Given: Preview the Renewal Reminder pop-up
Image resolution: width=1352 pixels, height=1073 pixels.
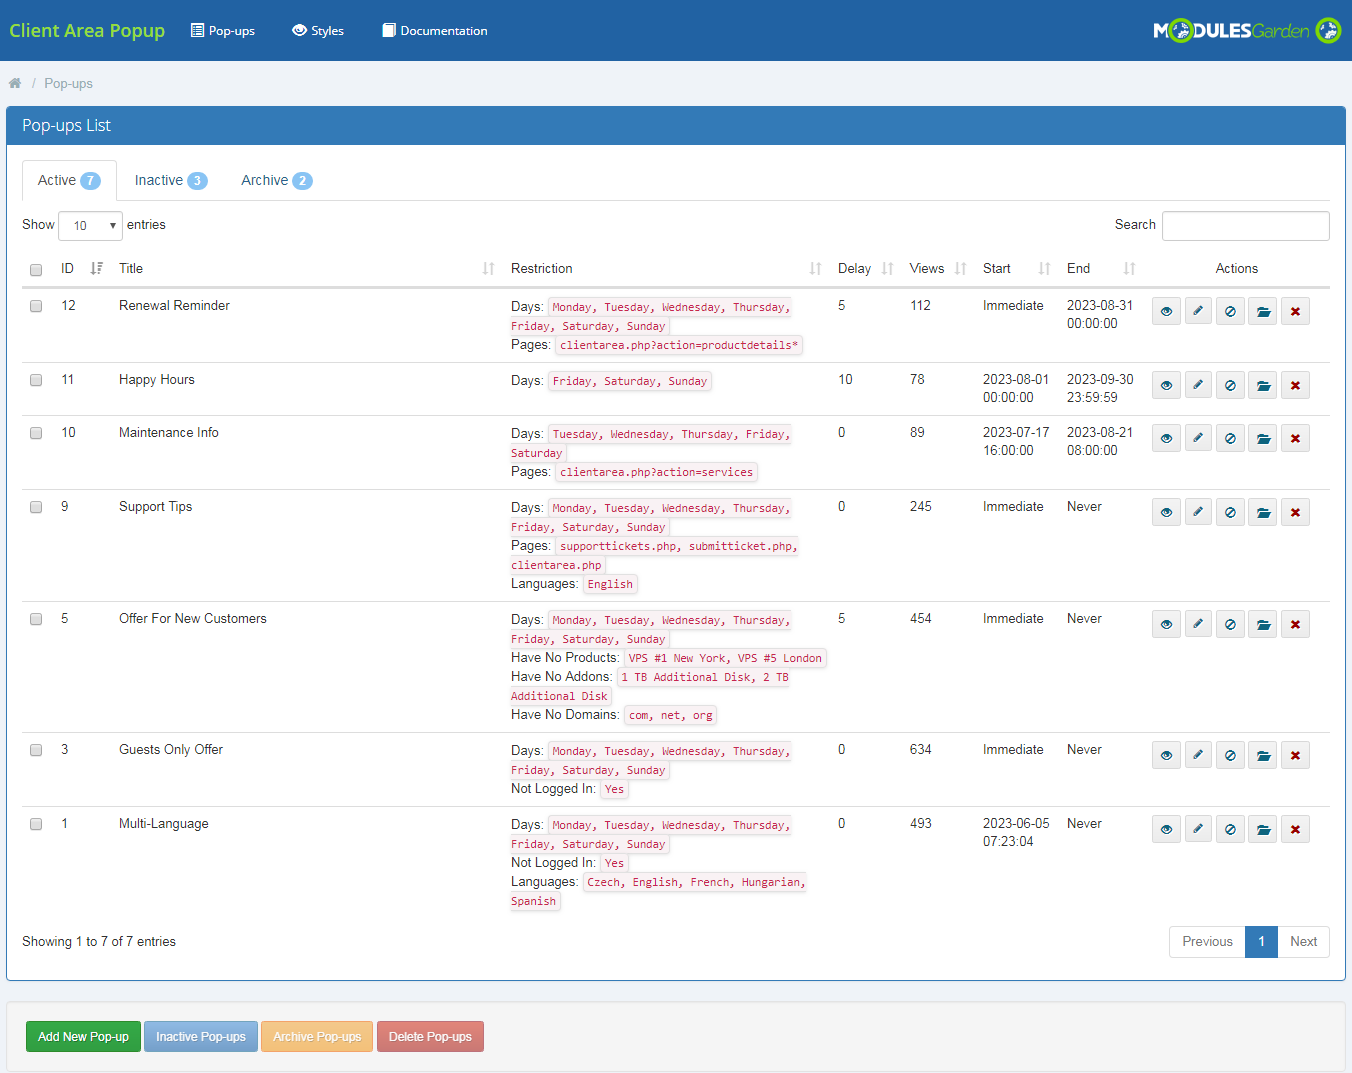Looking at the screenshot, I should click(x=1166, y=311).
